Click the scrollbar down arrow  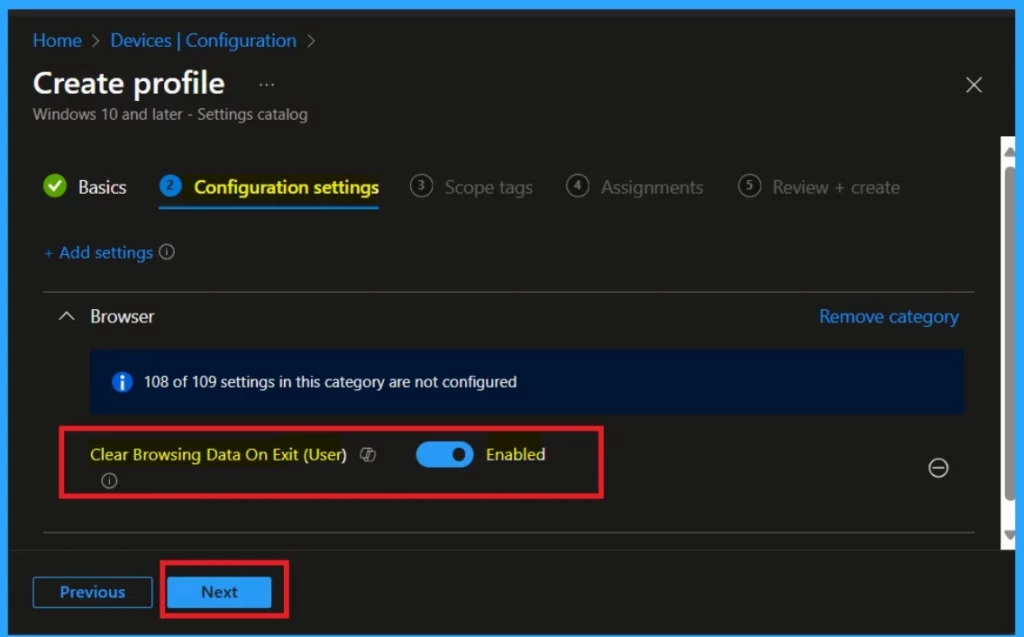tap(1009, 536)
